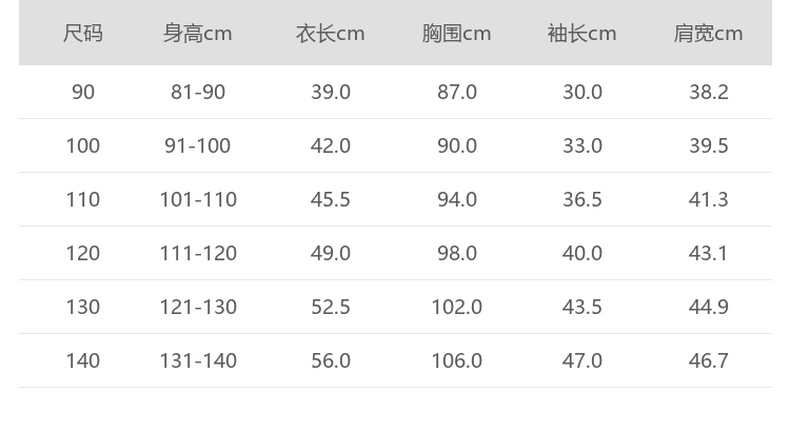Click the 131-140 height range cell
790x431 pixels.
198,361
